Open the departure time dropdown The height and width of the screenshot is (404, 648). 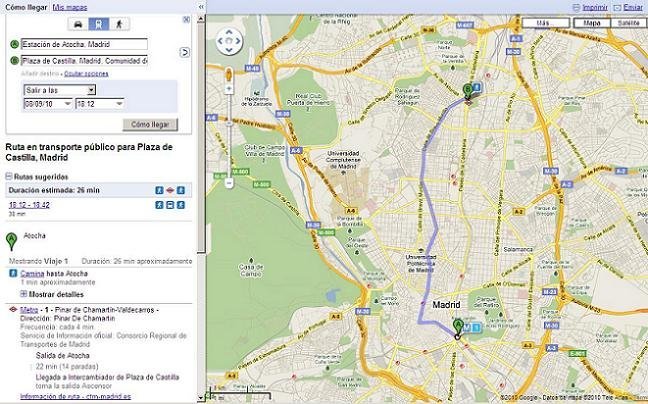tap(100, 104)
